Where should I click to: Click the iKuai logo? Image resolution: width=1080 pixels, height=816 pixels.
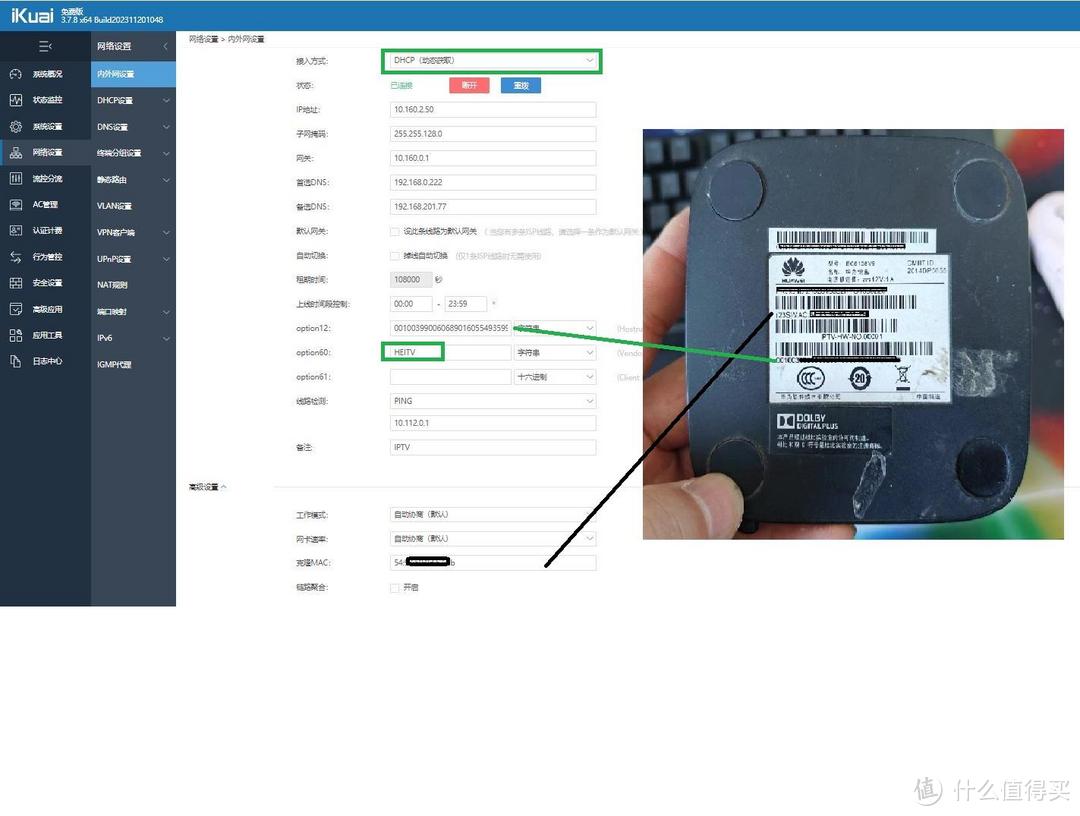pos(32,15)
